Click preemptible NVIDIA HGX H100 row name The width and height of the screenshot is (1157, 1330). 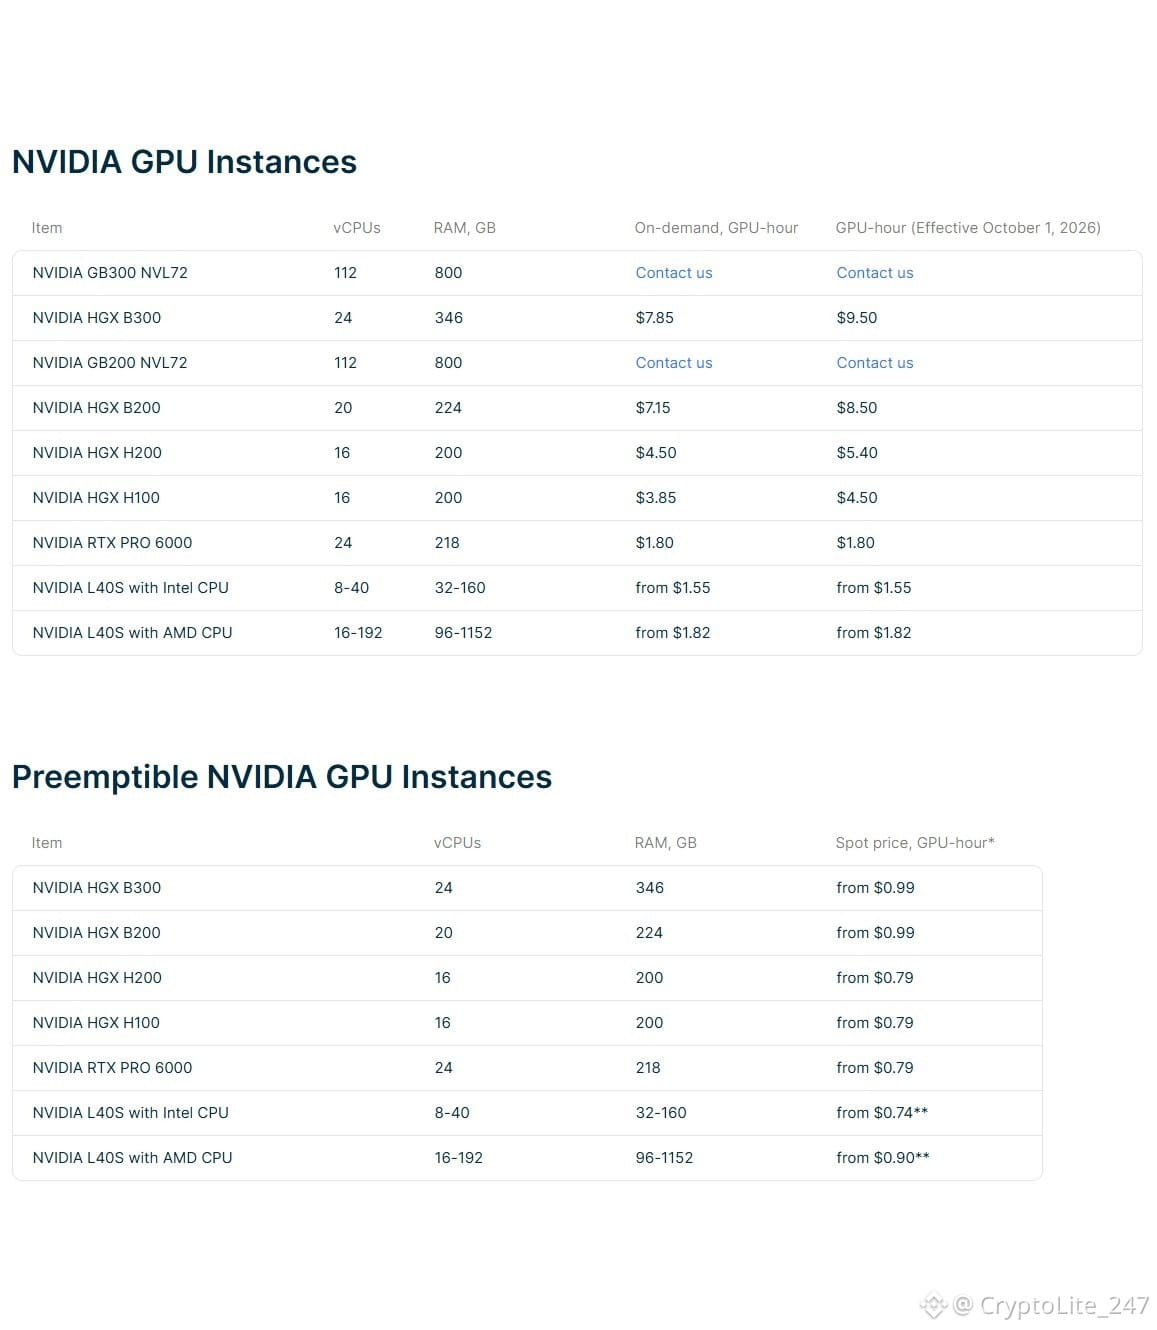[x=96, y=1023]
